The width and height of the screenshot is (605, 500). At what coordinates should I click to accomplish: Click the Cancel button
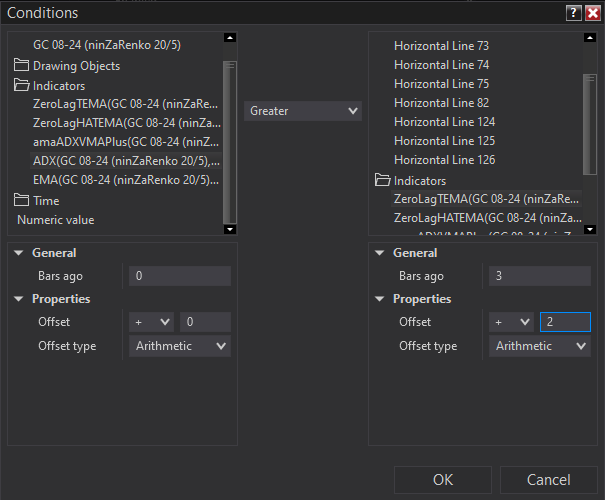click(548, 480)
